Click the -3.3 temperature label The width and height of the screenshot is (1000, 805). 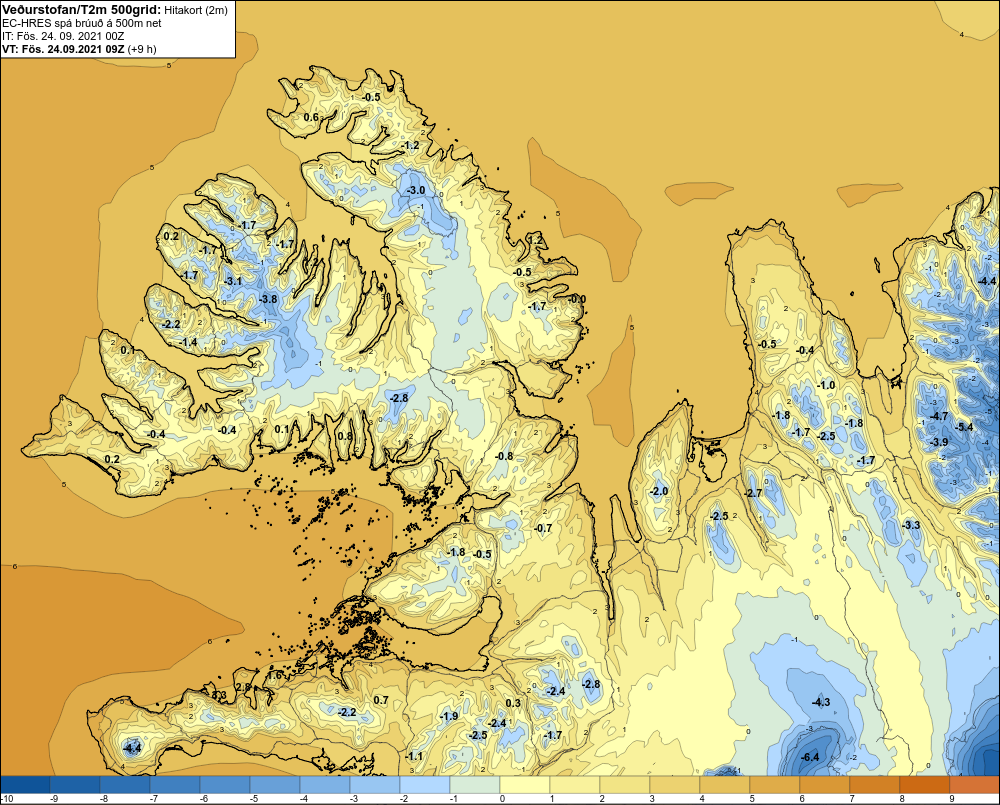(911, 525)
